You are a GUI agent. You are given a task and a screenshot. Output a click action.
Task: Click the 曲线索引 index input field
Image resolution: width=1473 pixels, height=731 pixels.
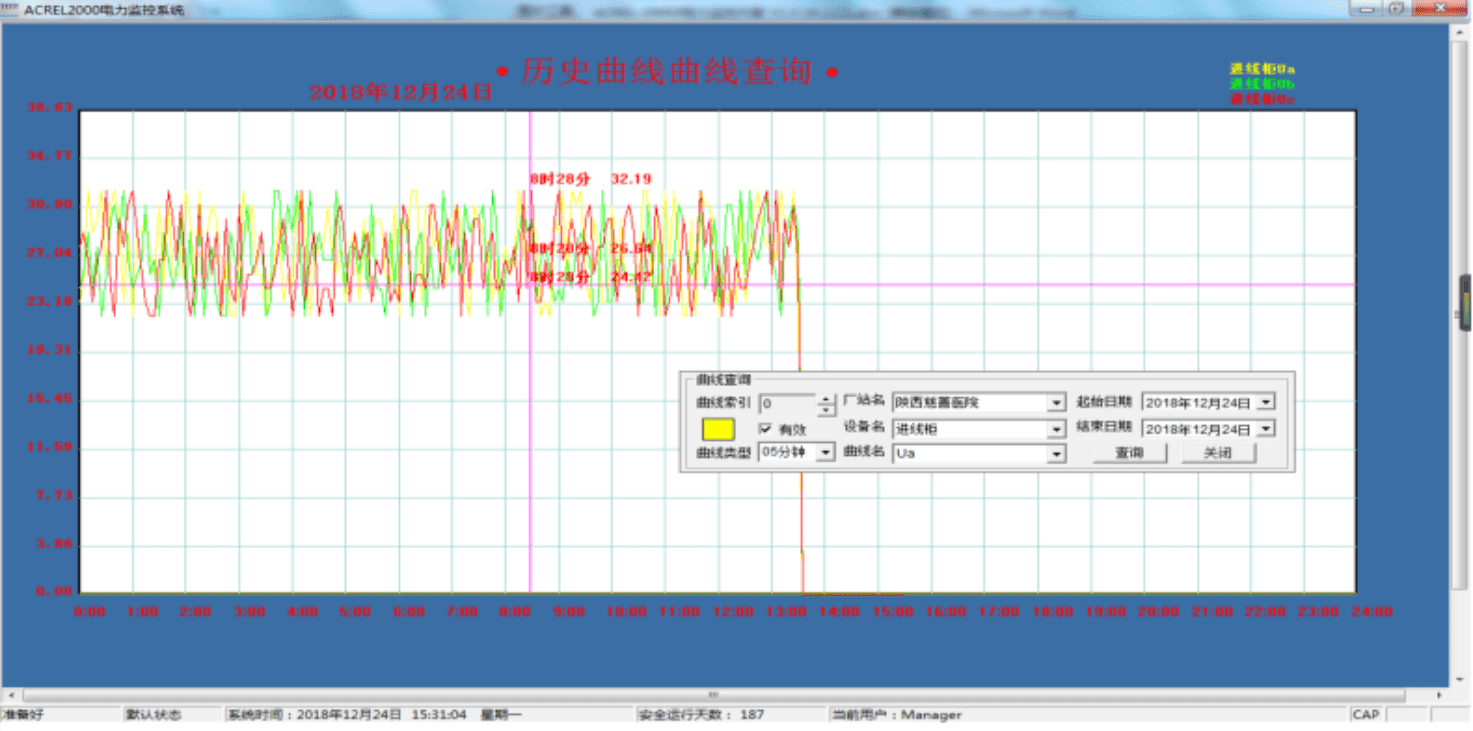pos(788,404)
